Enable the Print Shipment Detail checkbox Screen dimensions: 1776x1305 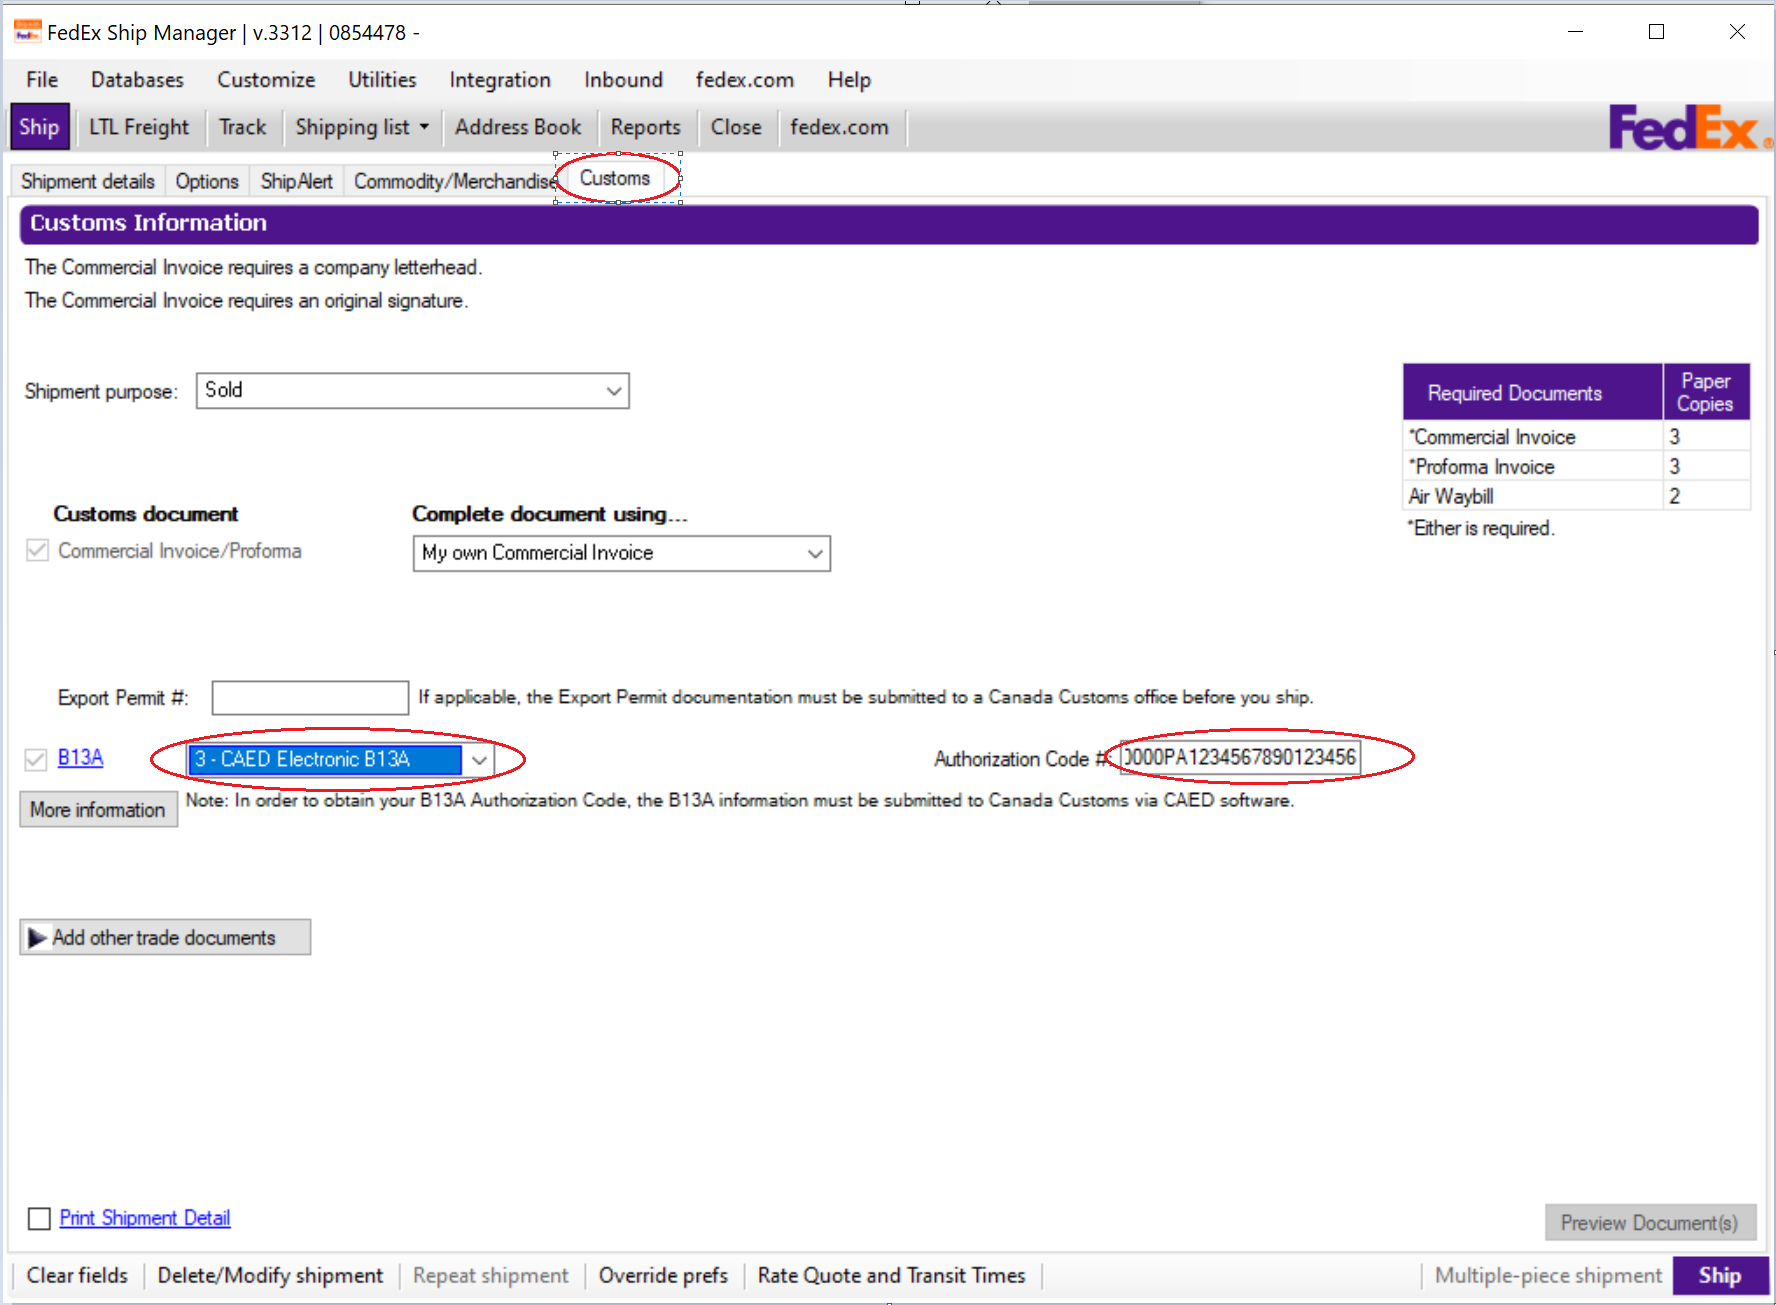pos(39,1219)
